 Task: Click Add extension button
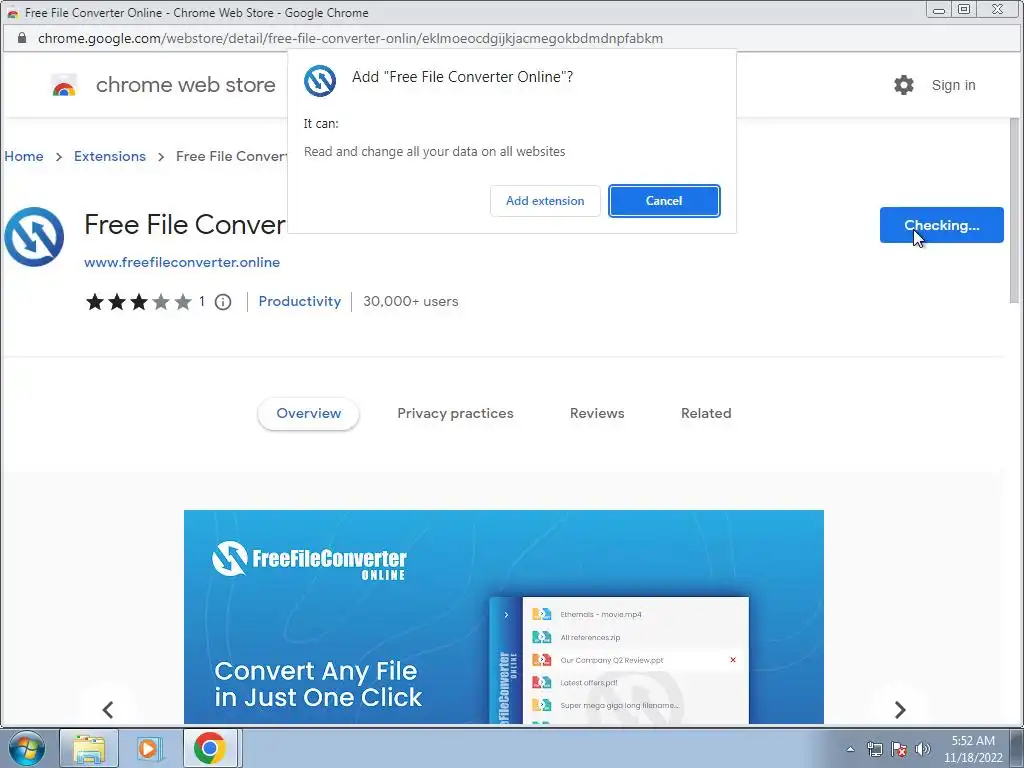pos(545,200)
